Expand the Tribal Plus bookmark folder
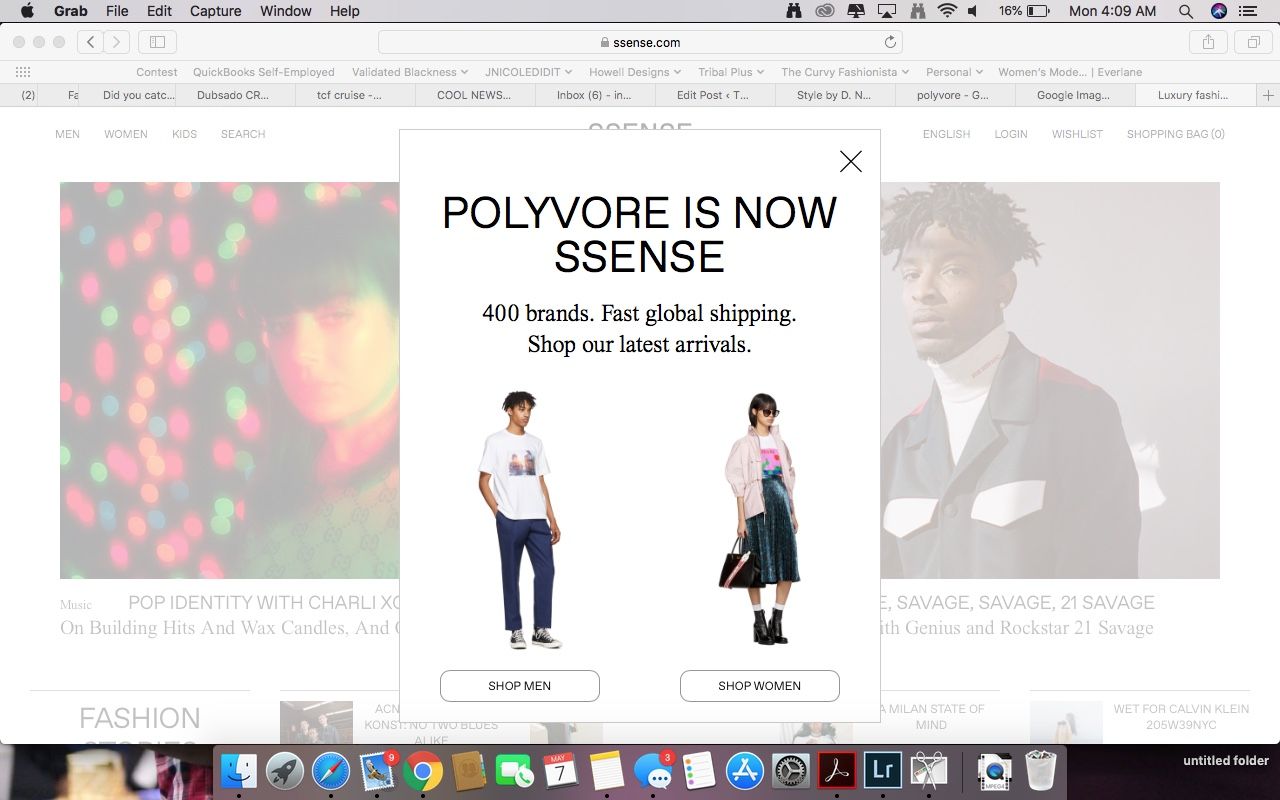 pos(731,72)
